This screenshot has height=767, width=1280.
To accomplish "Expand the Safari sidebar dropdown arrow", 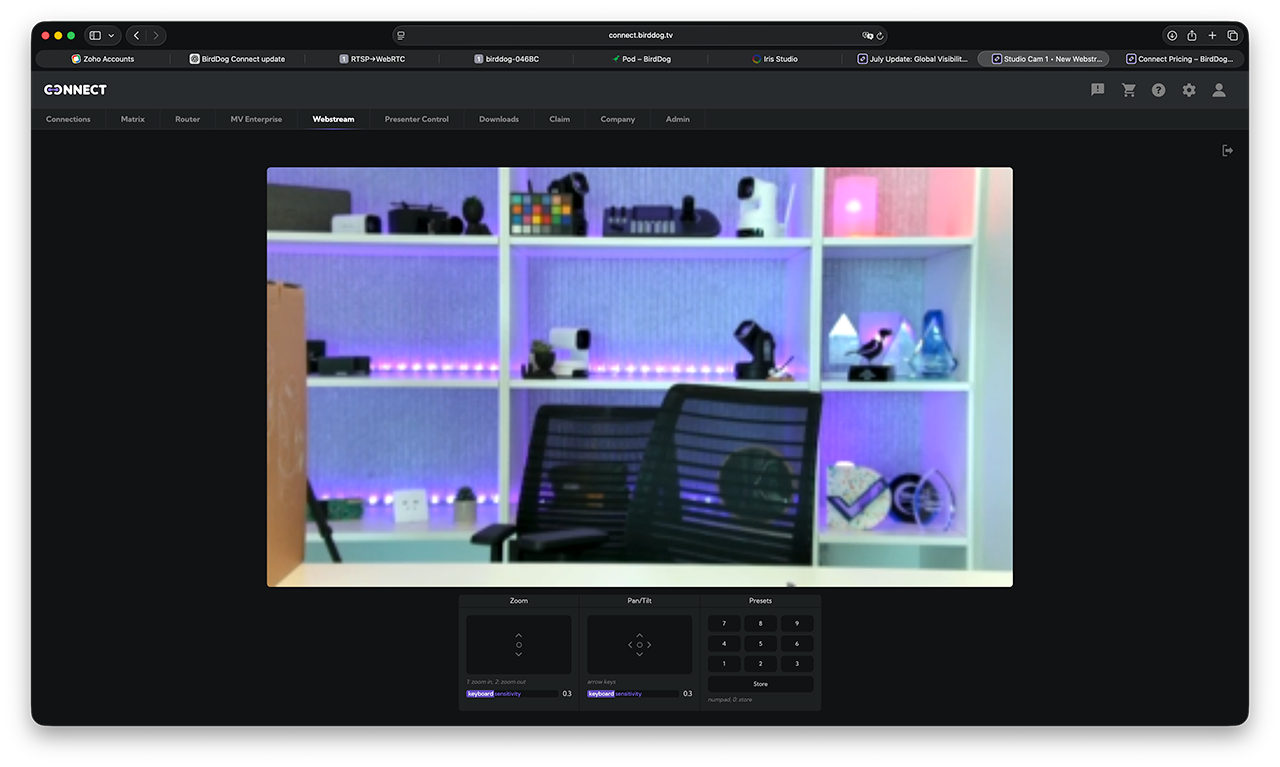I will [111, 35].
